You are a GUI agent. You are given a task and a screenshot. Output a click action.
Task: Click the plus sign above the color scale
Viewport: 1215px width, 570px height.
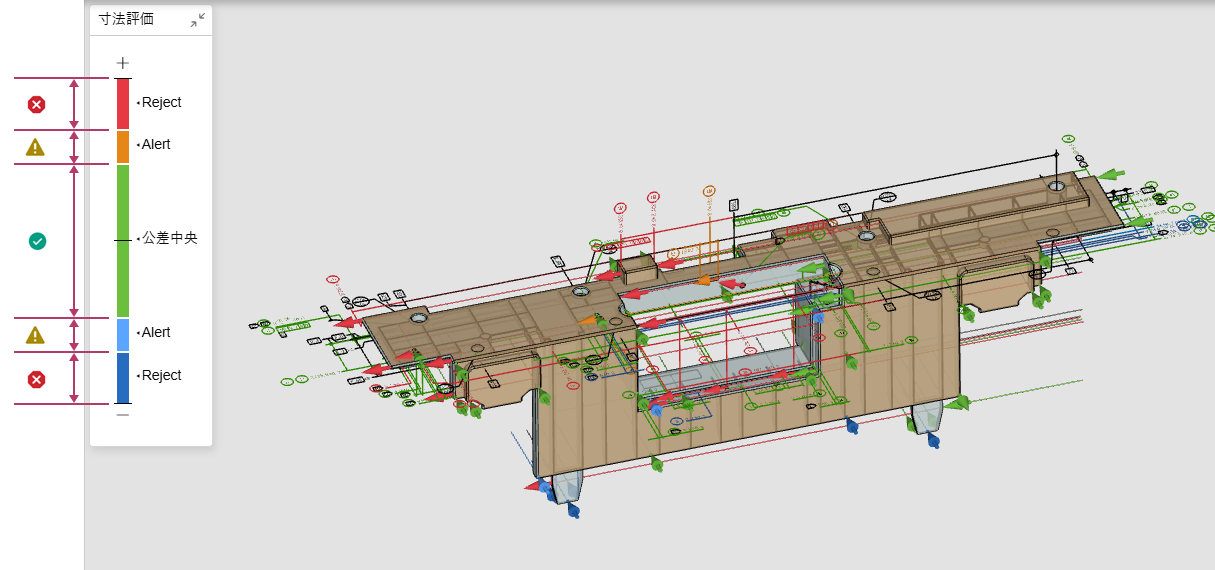[123, 63]
